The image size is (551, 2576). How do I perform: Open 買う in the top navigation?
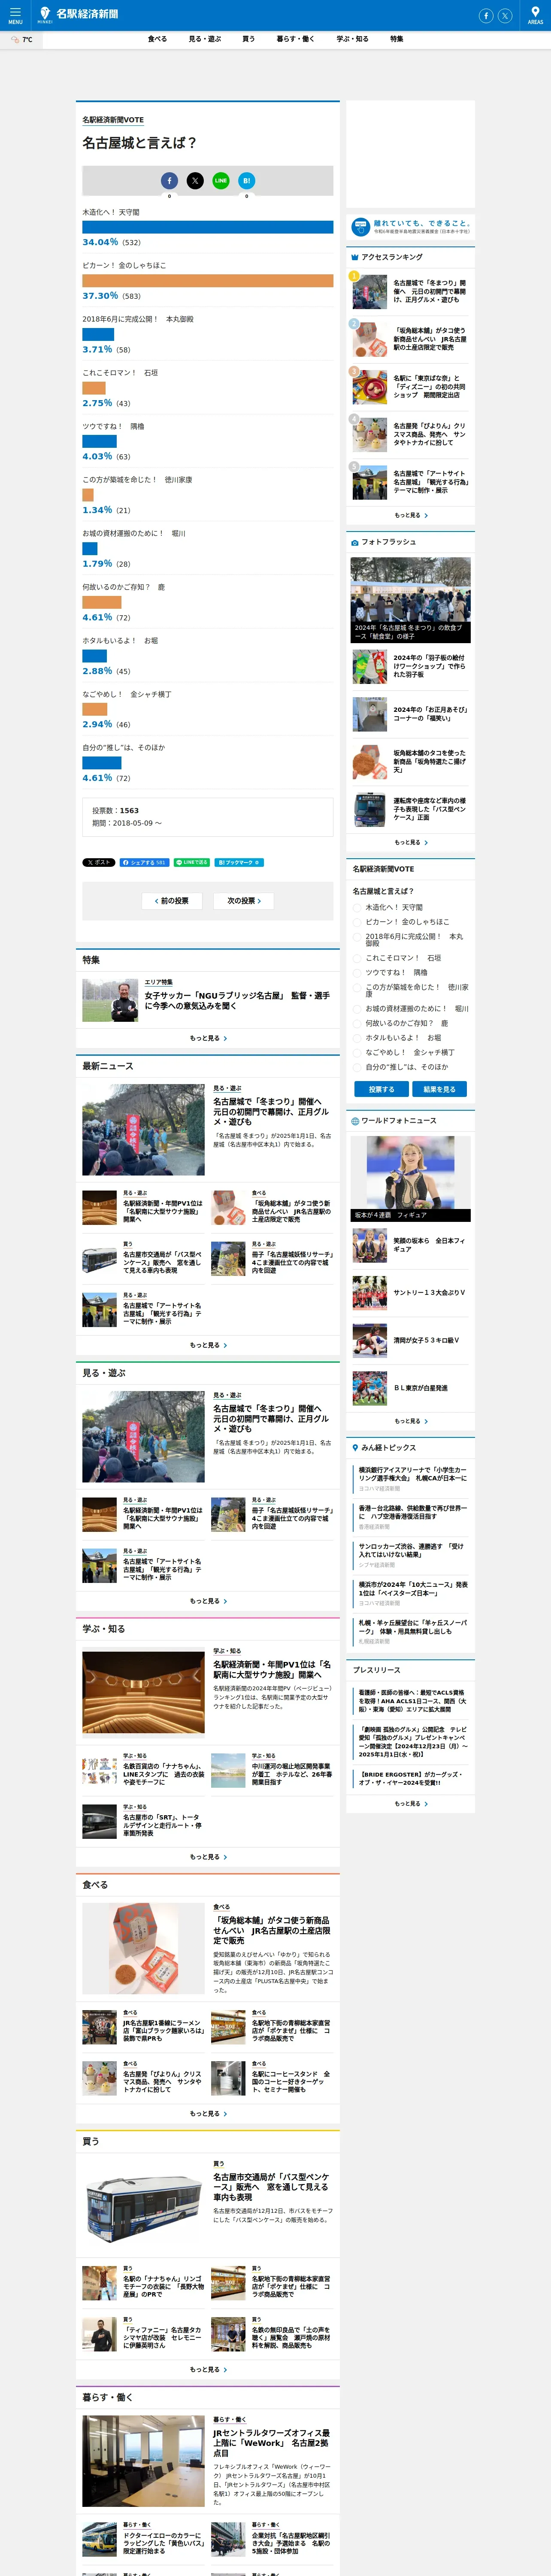tap(248, 39)
